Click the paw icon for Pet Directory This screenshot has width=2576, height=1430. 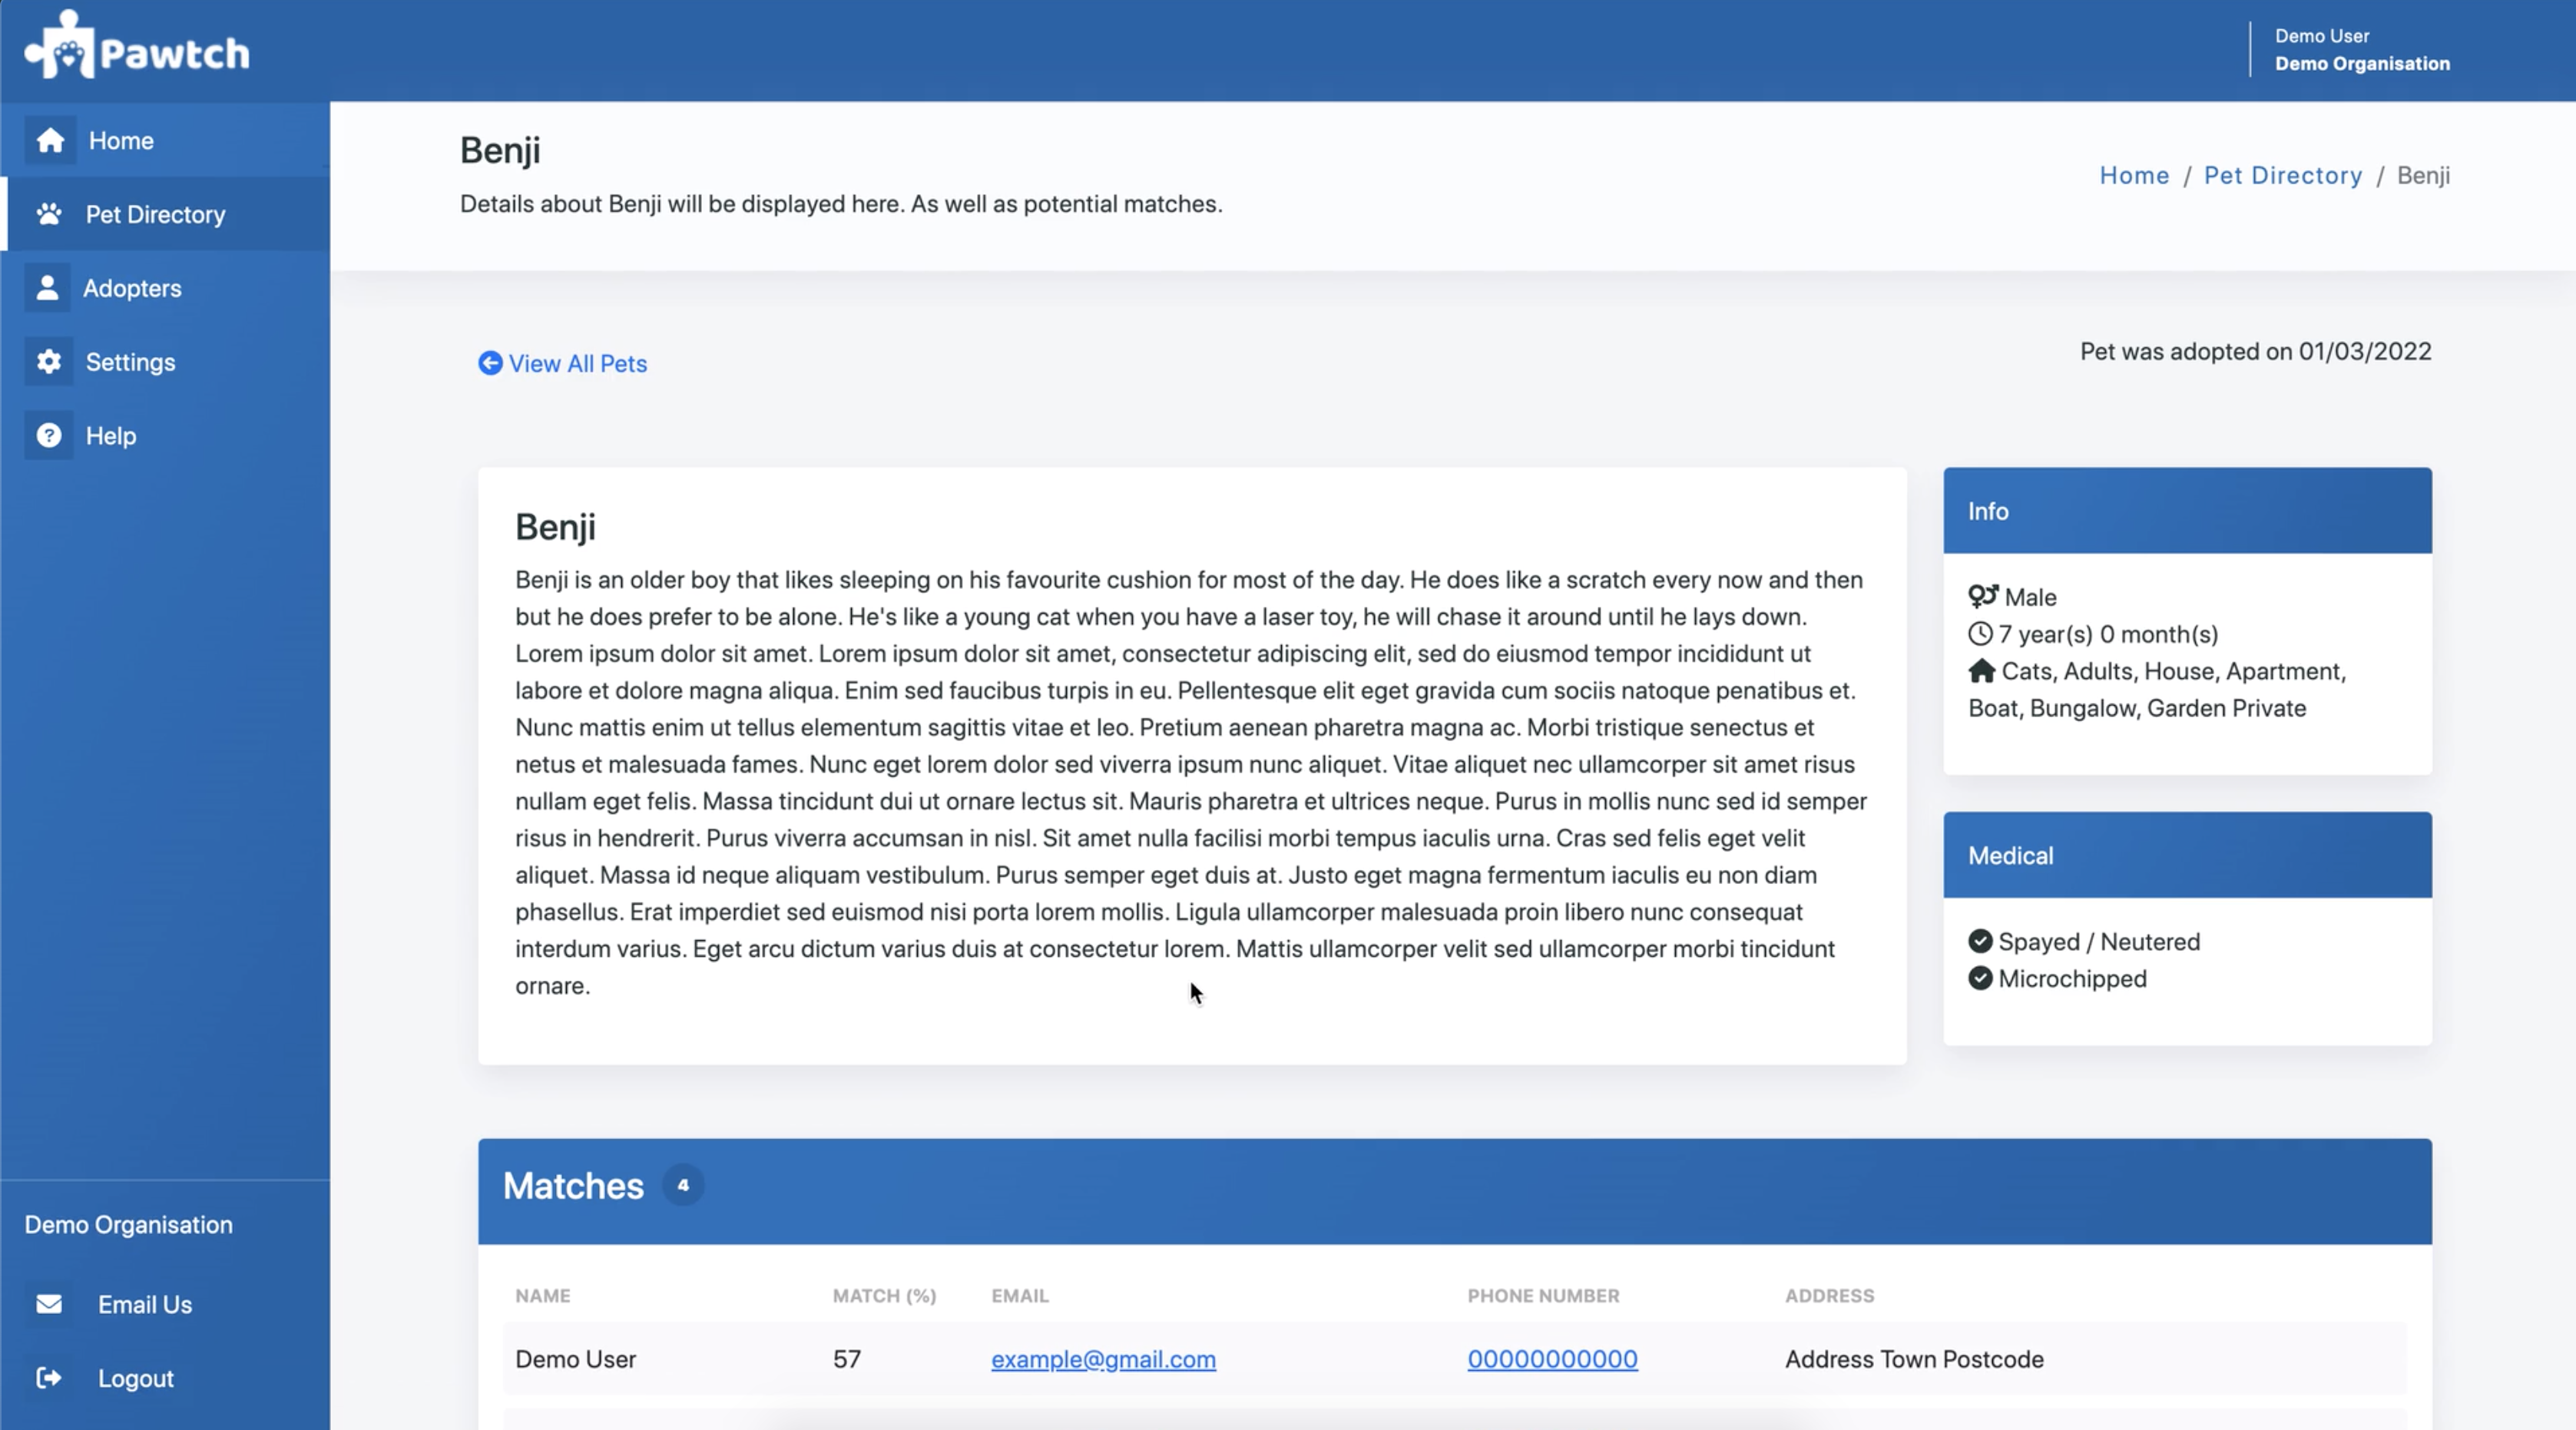tap(49, 214)
